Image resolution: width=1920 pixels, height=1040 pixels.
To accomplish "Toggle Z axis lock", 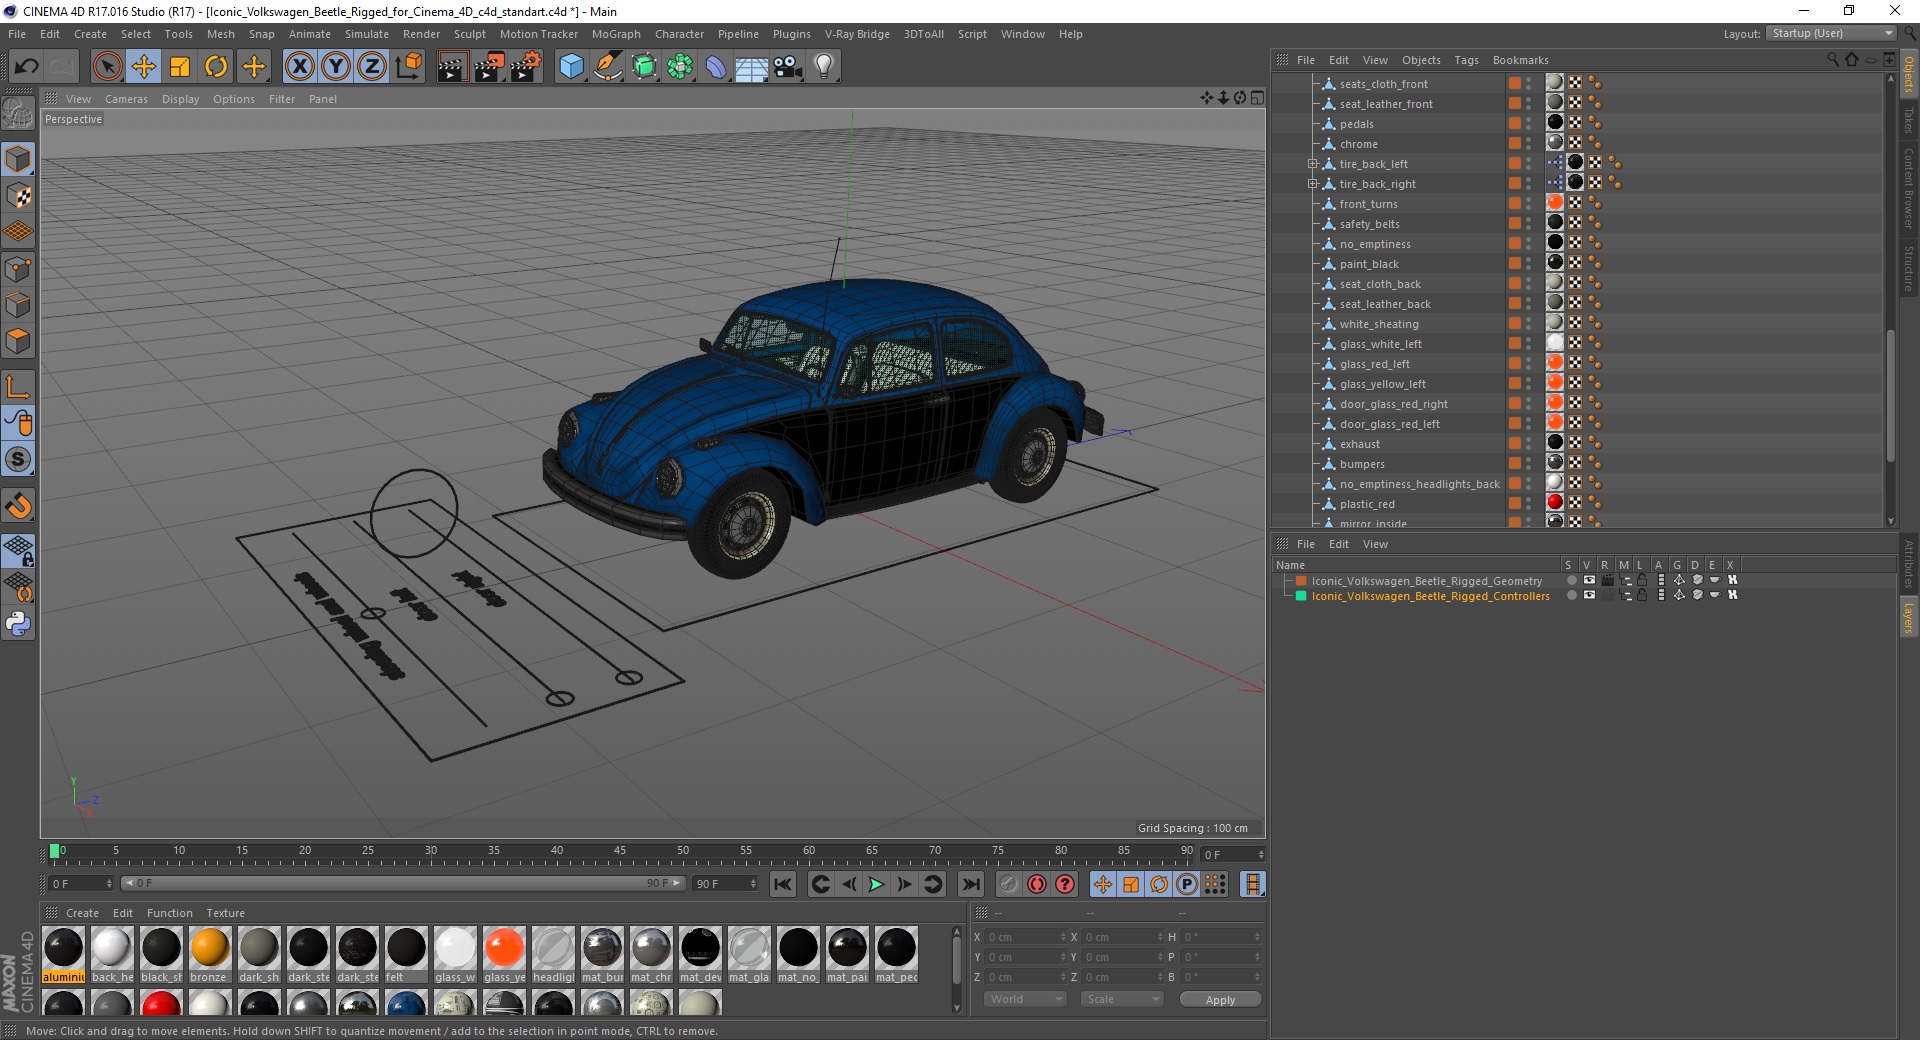I will (x=372, y=67).
